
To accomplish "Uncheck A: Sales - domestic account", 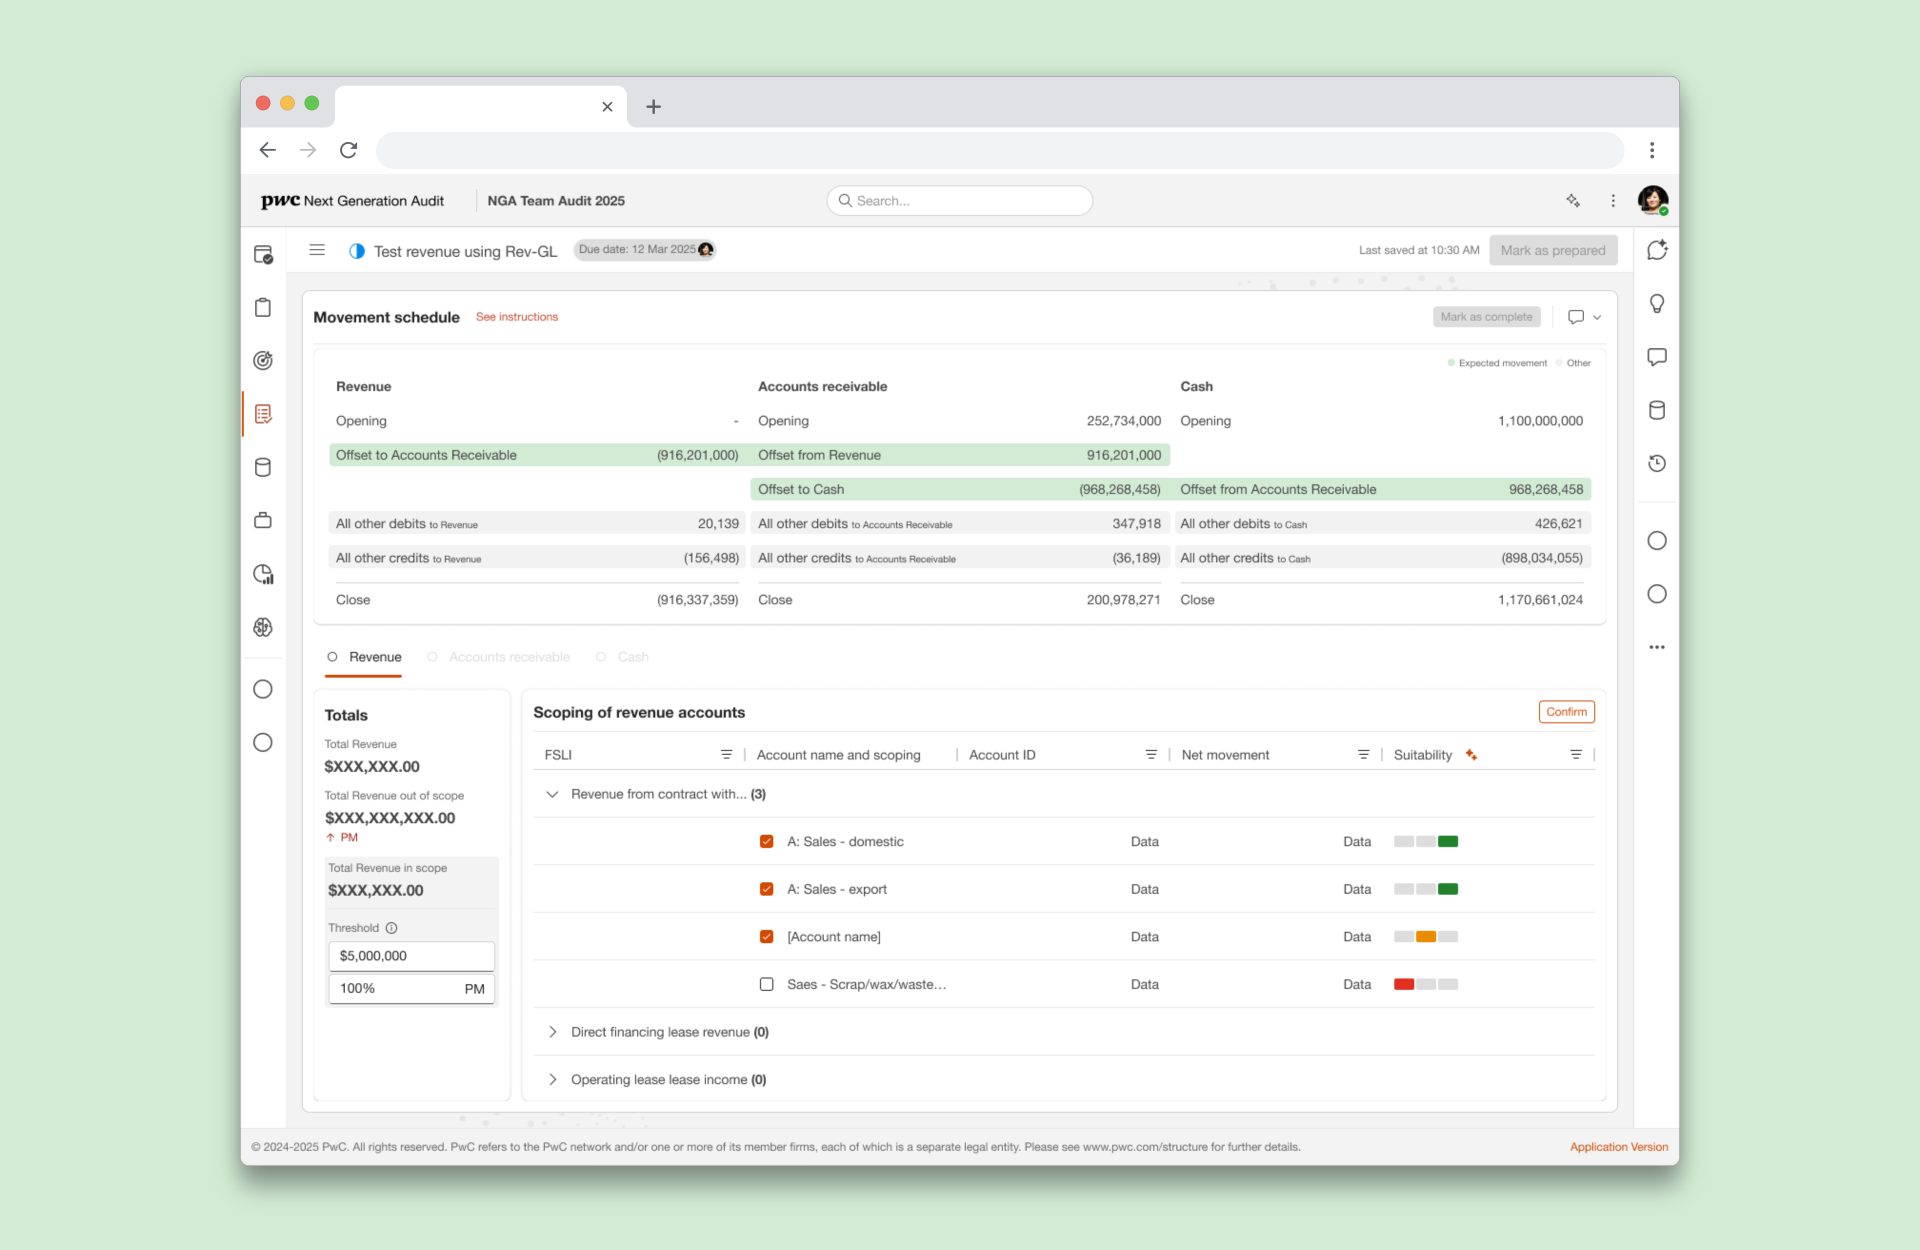I will (767, 841).
